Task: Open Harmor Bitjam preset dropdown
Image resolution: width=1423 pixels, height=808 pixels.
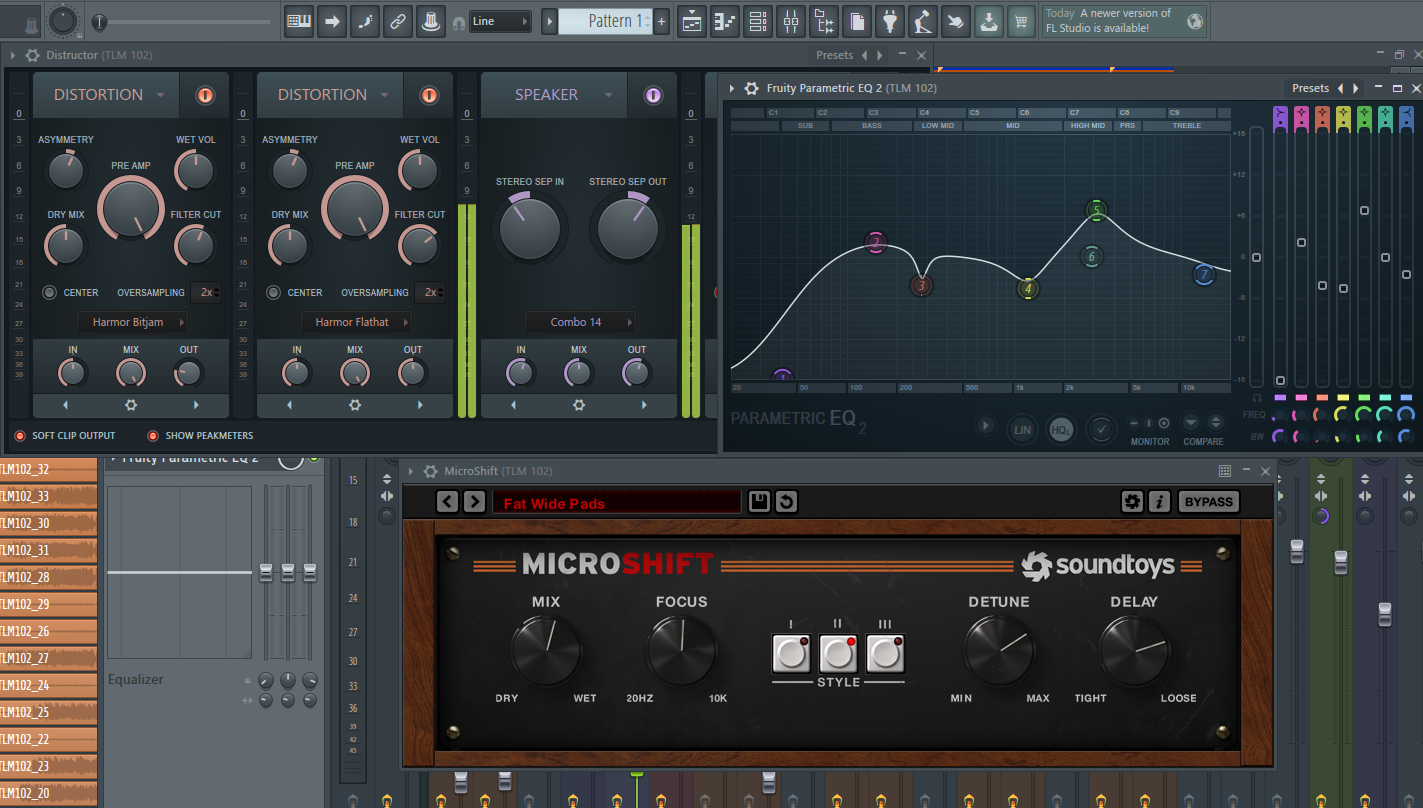Action: (x=133, y=322)
